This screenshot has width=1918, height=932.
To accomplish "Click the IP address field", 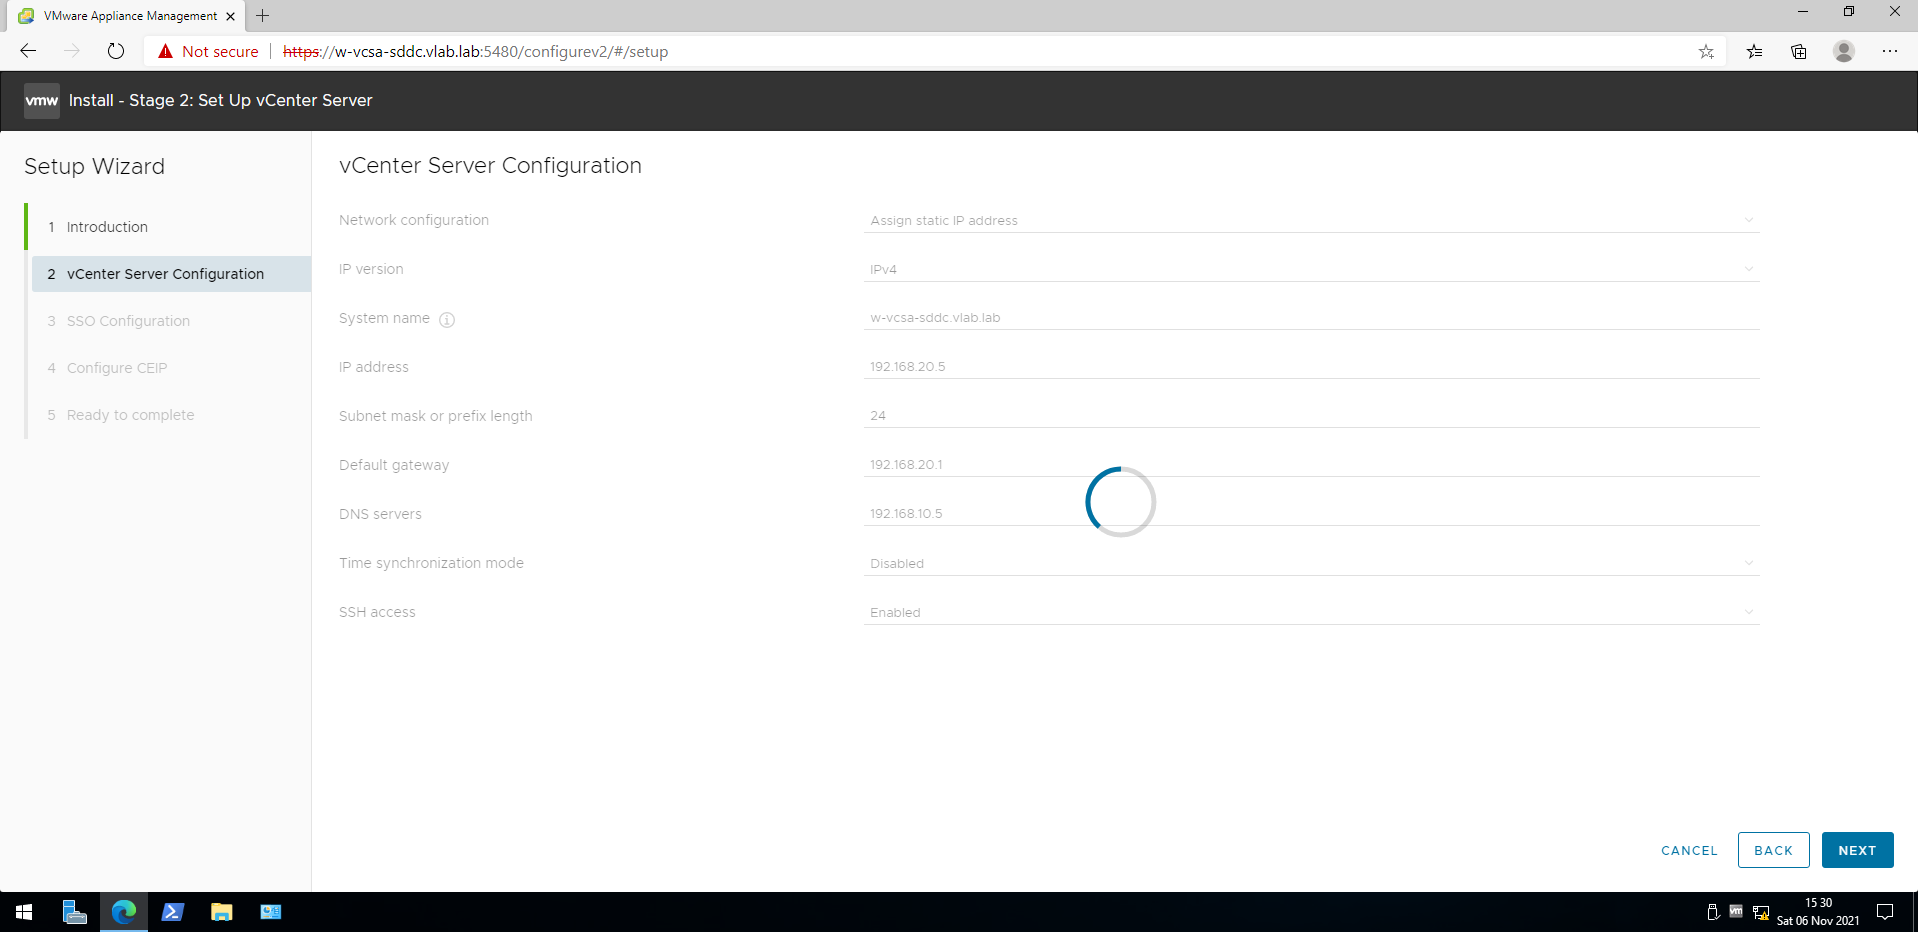I will coord(1311,367).
